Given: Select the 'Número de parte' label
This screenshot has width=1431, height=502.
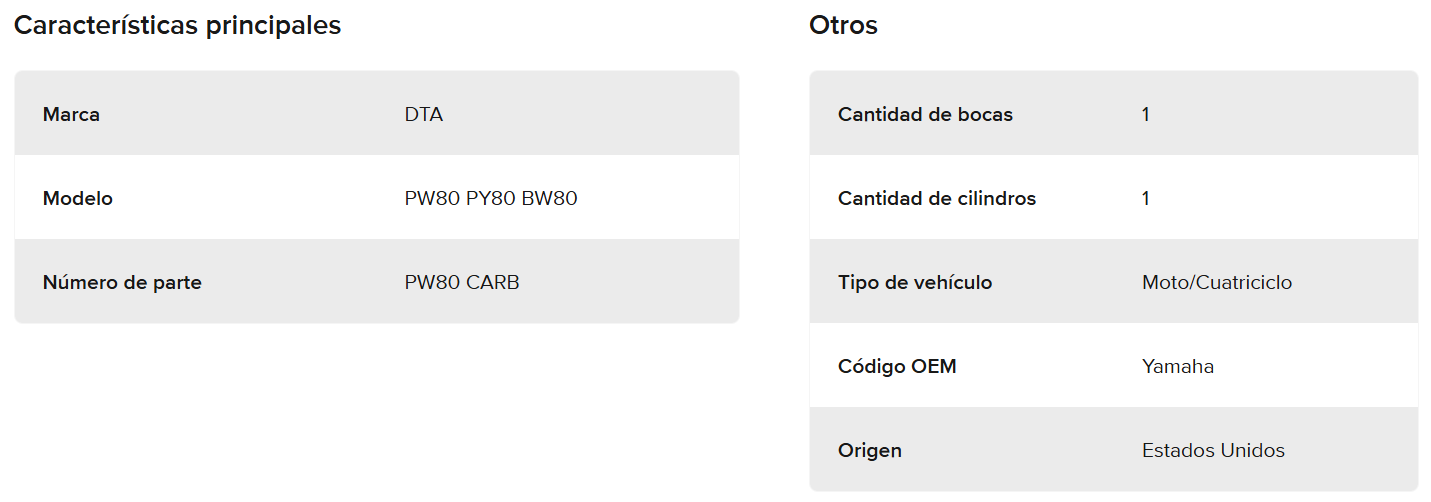Looking at the screenshot, I should pos(122,282).
